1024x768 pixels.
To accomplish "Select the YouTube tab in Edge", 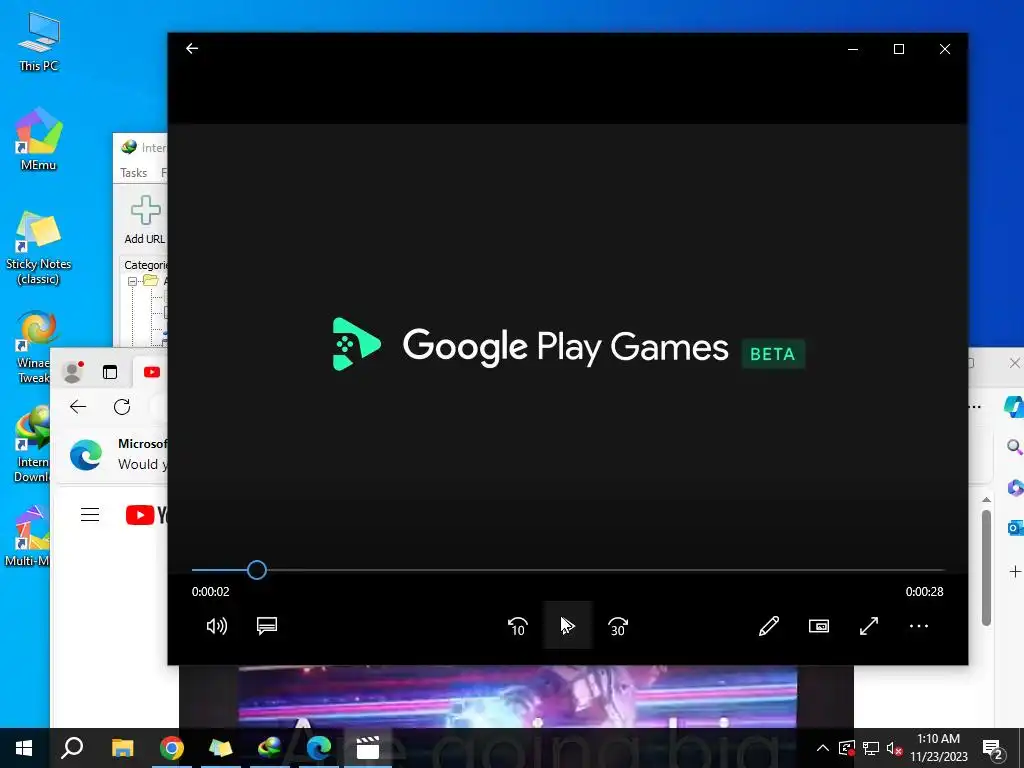I will coord(152,372).
